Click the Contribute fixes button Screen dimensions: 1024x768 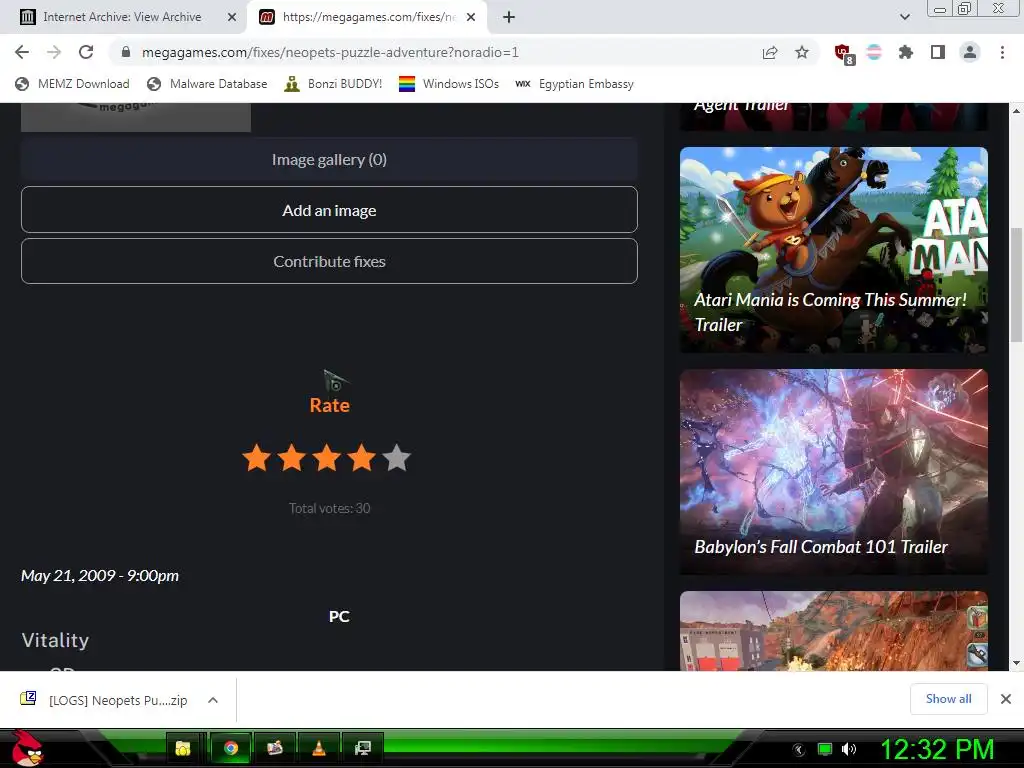click(329, 261)
